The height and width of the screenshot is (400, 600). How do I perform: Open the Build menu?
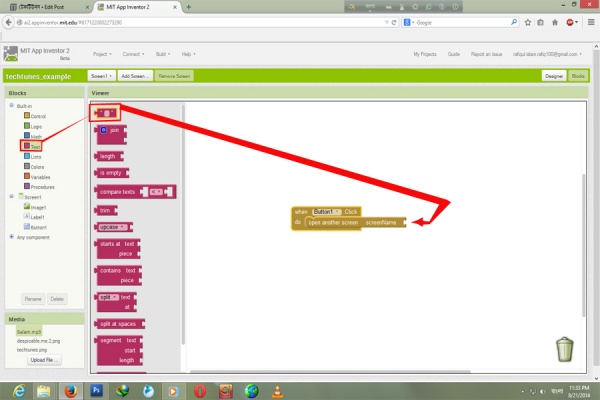point(163,54)
